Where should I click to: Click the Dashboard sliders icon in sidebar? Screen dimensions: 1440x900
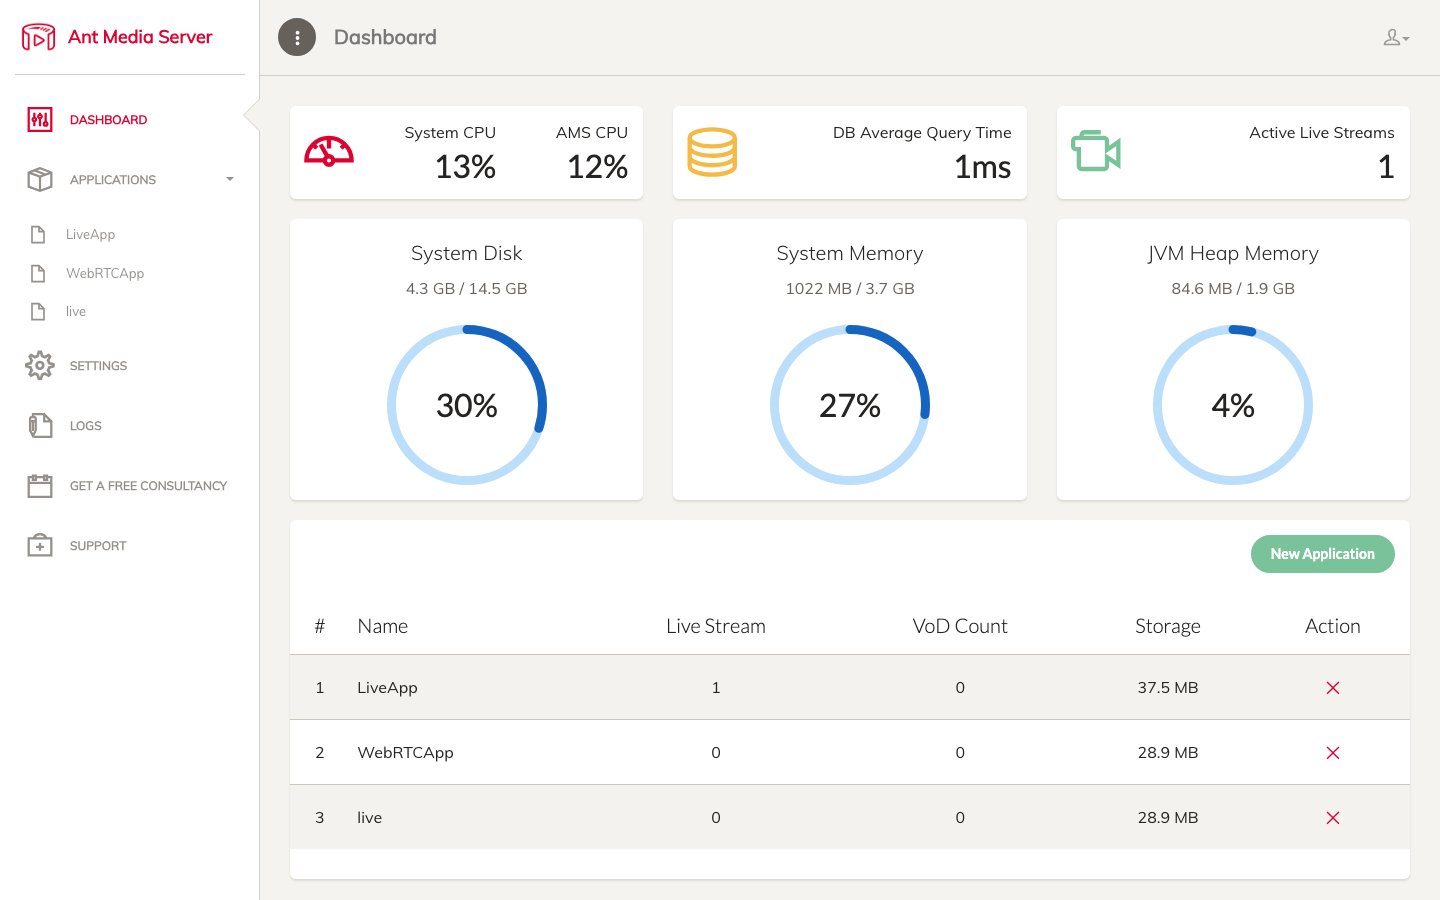[40, 120]
